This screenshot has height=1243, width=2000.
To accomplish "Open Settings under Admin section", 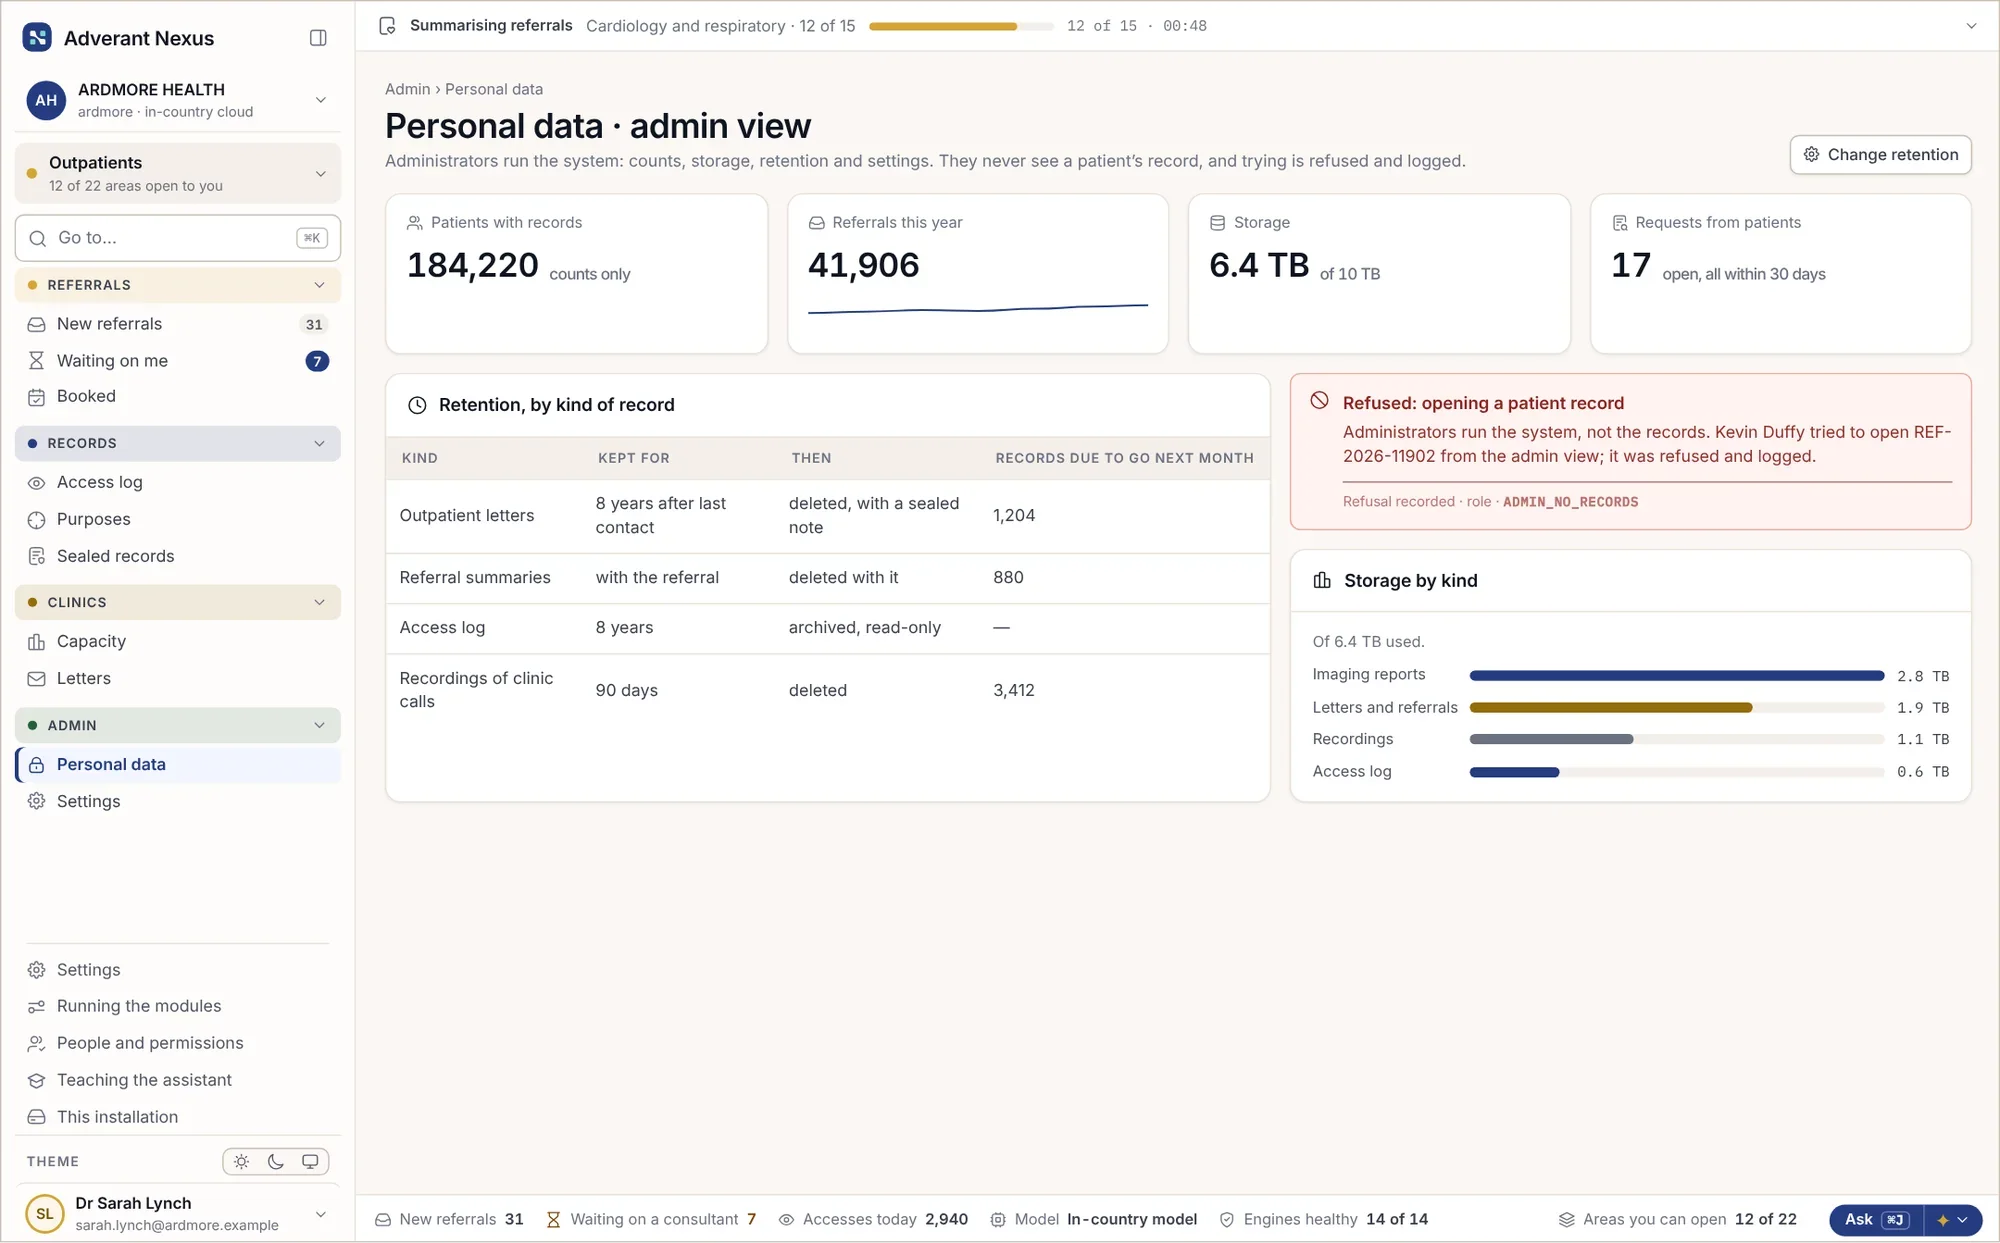I will click(178, 802).
